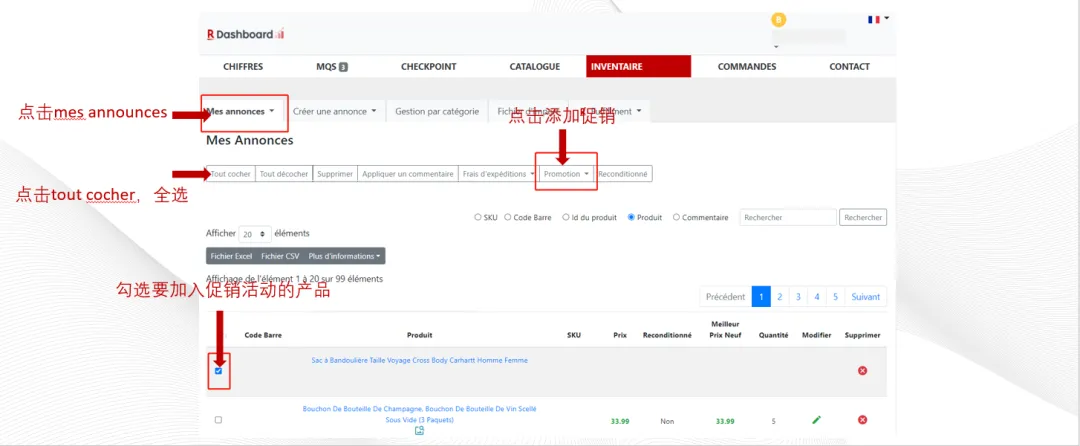
Task: Click the Meilleur Prix Neuf column header
Action: point(725,330)
